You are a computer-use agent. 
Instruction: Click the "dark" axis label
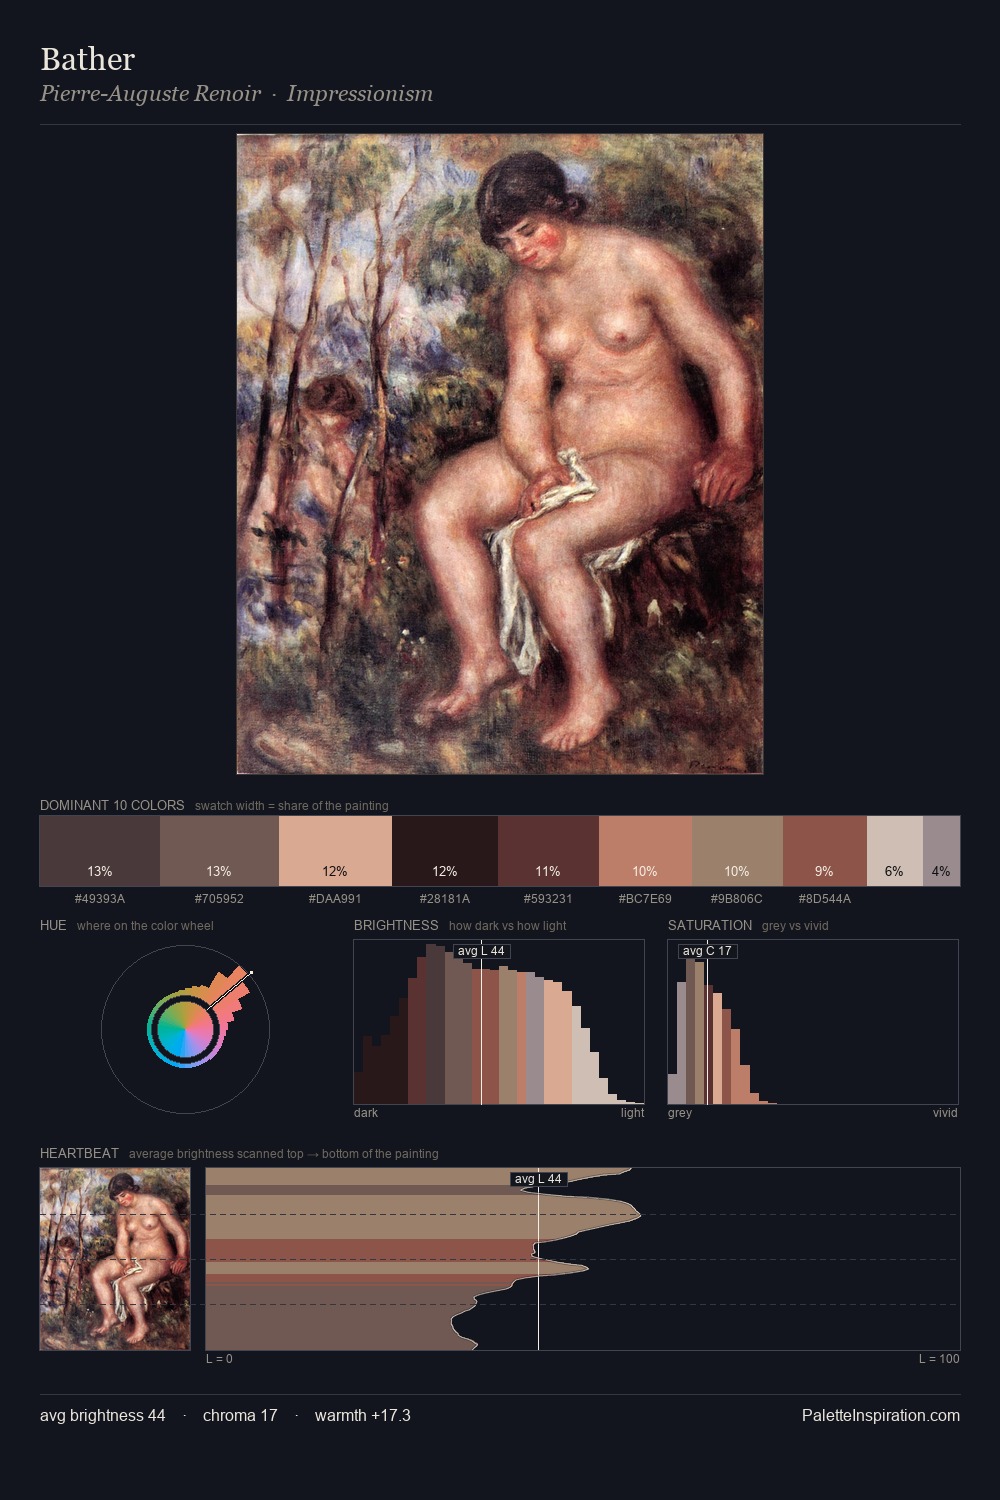366,1113
